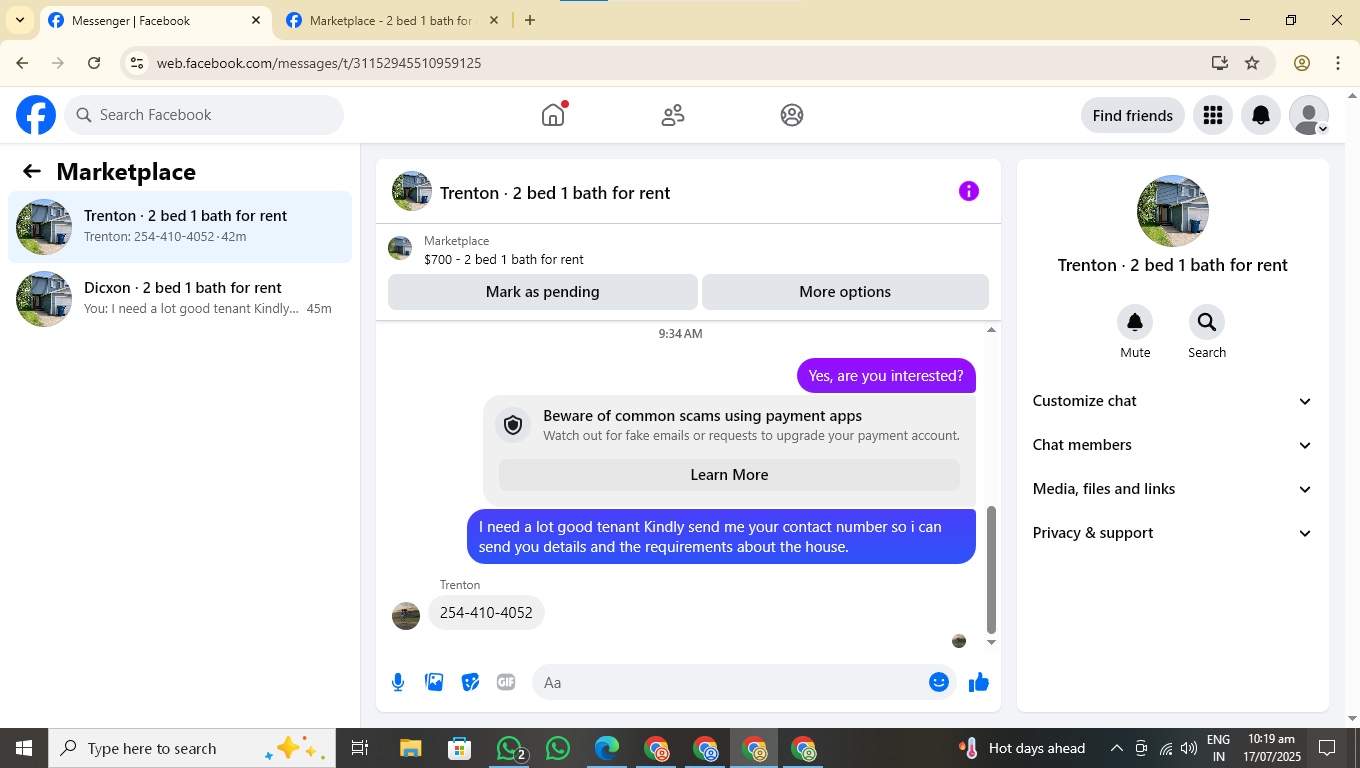Image resolution: width=1360 pixels, height=768 pixels.
Task: Switch to the Marketplace 2 bed 1 bath tab
Action: (390, 20)
